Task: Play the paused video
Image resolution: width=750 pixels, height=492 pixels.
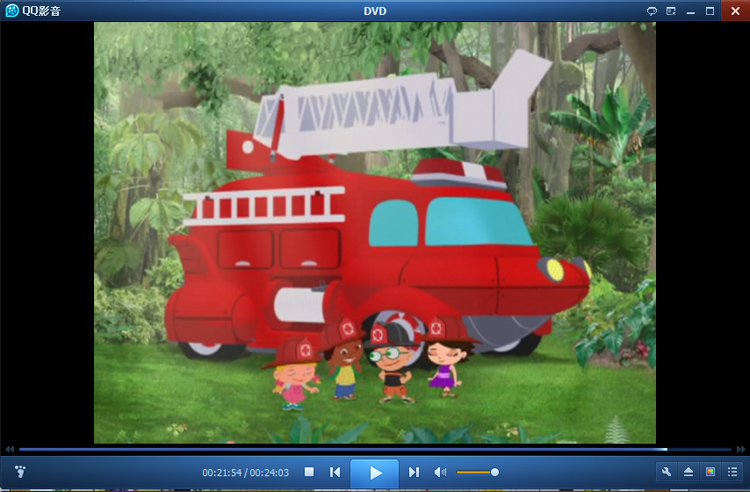Action: (x=375, y=473)
